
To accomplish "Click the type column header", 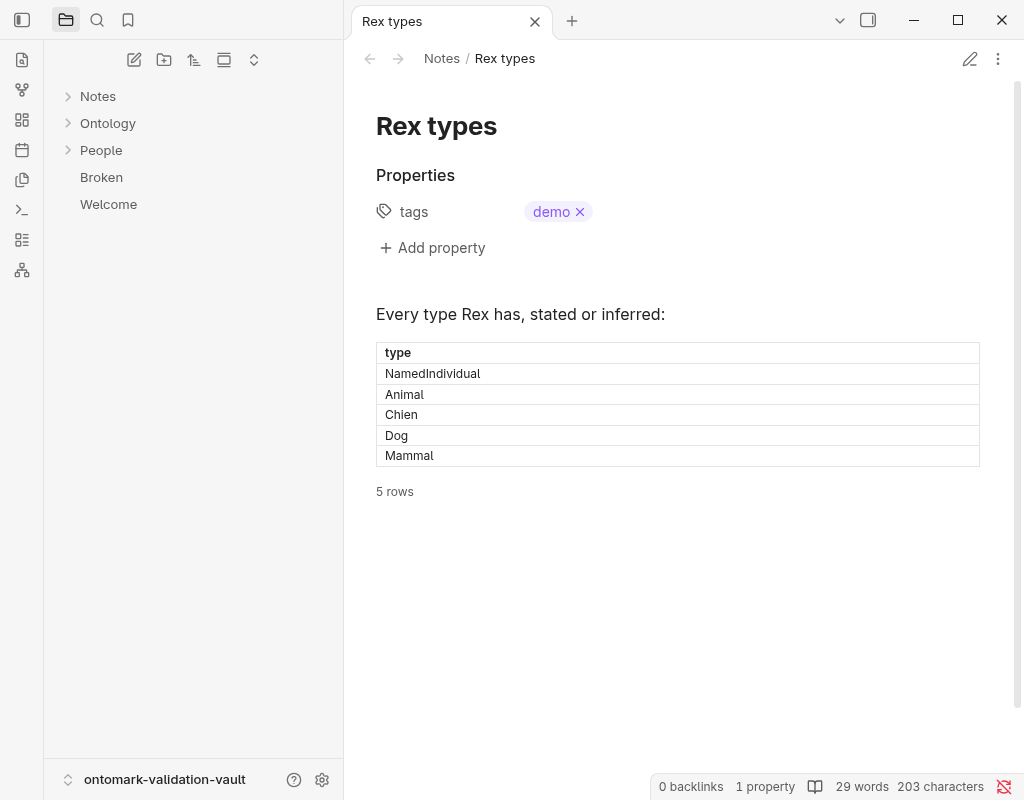I will tap(678, 353).
